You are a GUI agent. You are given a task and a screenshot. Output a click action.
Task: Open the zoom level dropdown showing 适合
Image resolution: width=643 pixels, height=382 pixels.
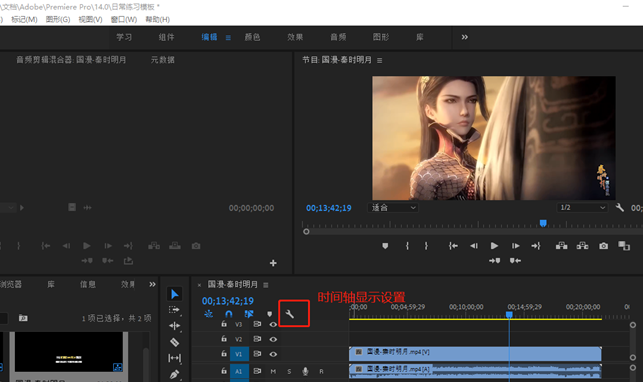(x=393, y=208)
